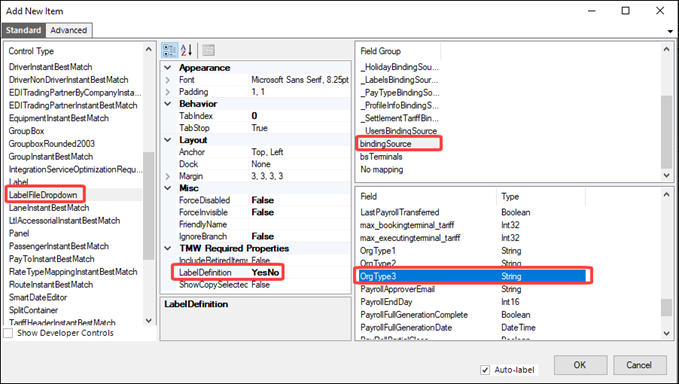Pick GroupboxRounded2003 control type
The height and width of the screenshot is (384, 679).
52,144
